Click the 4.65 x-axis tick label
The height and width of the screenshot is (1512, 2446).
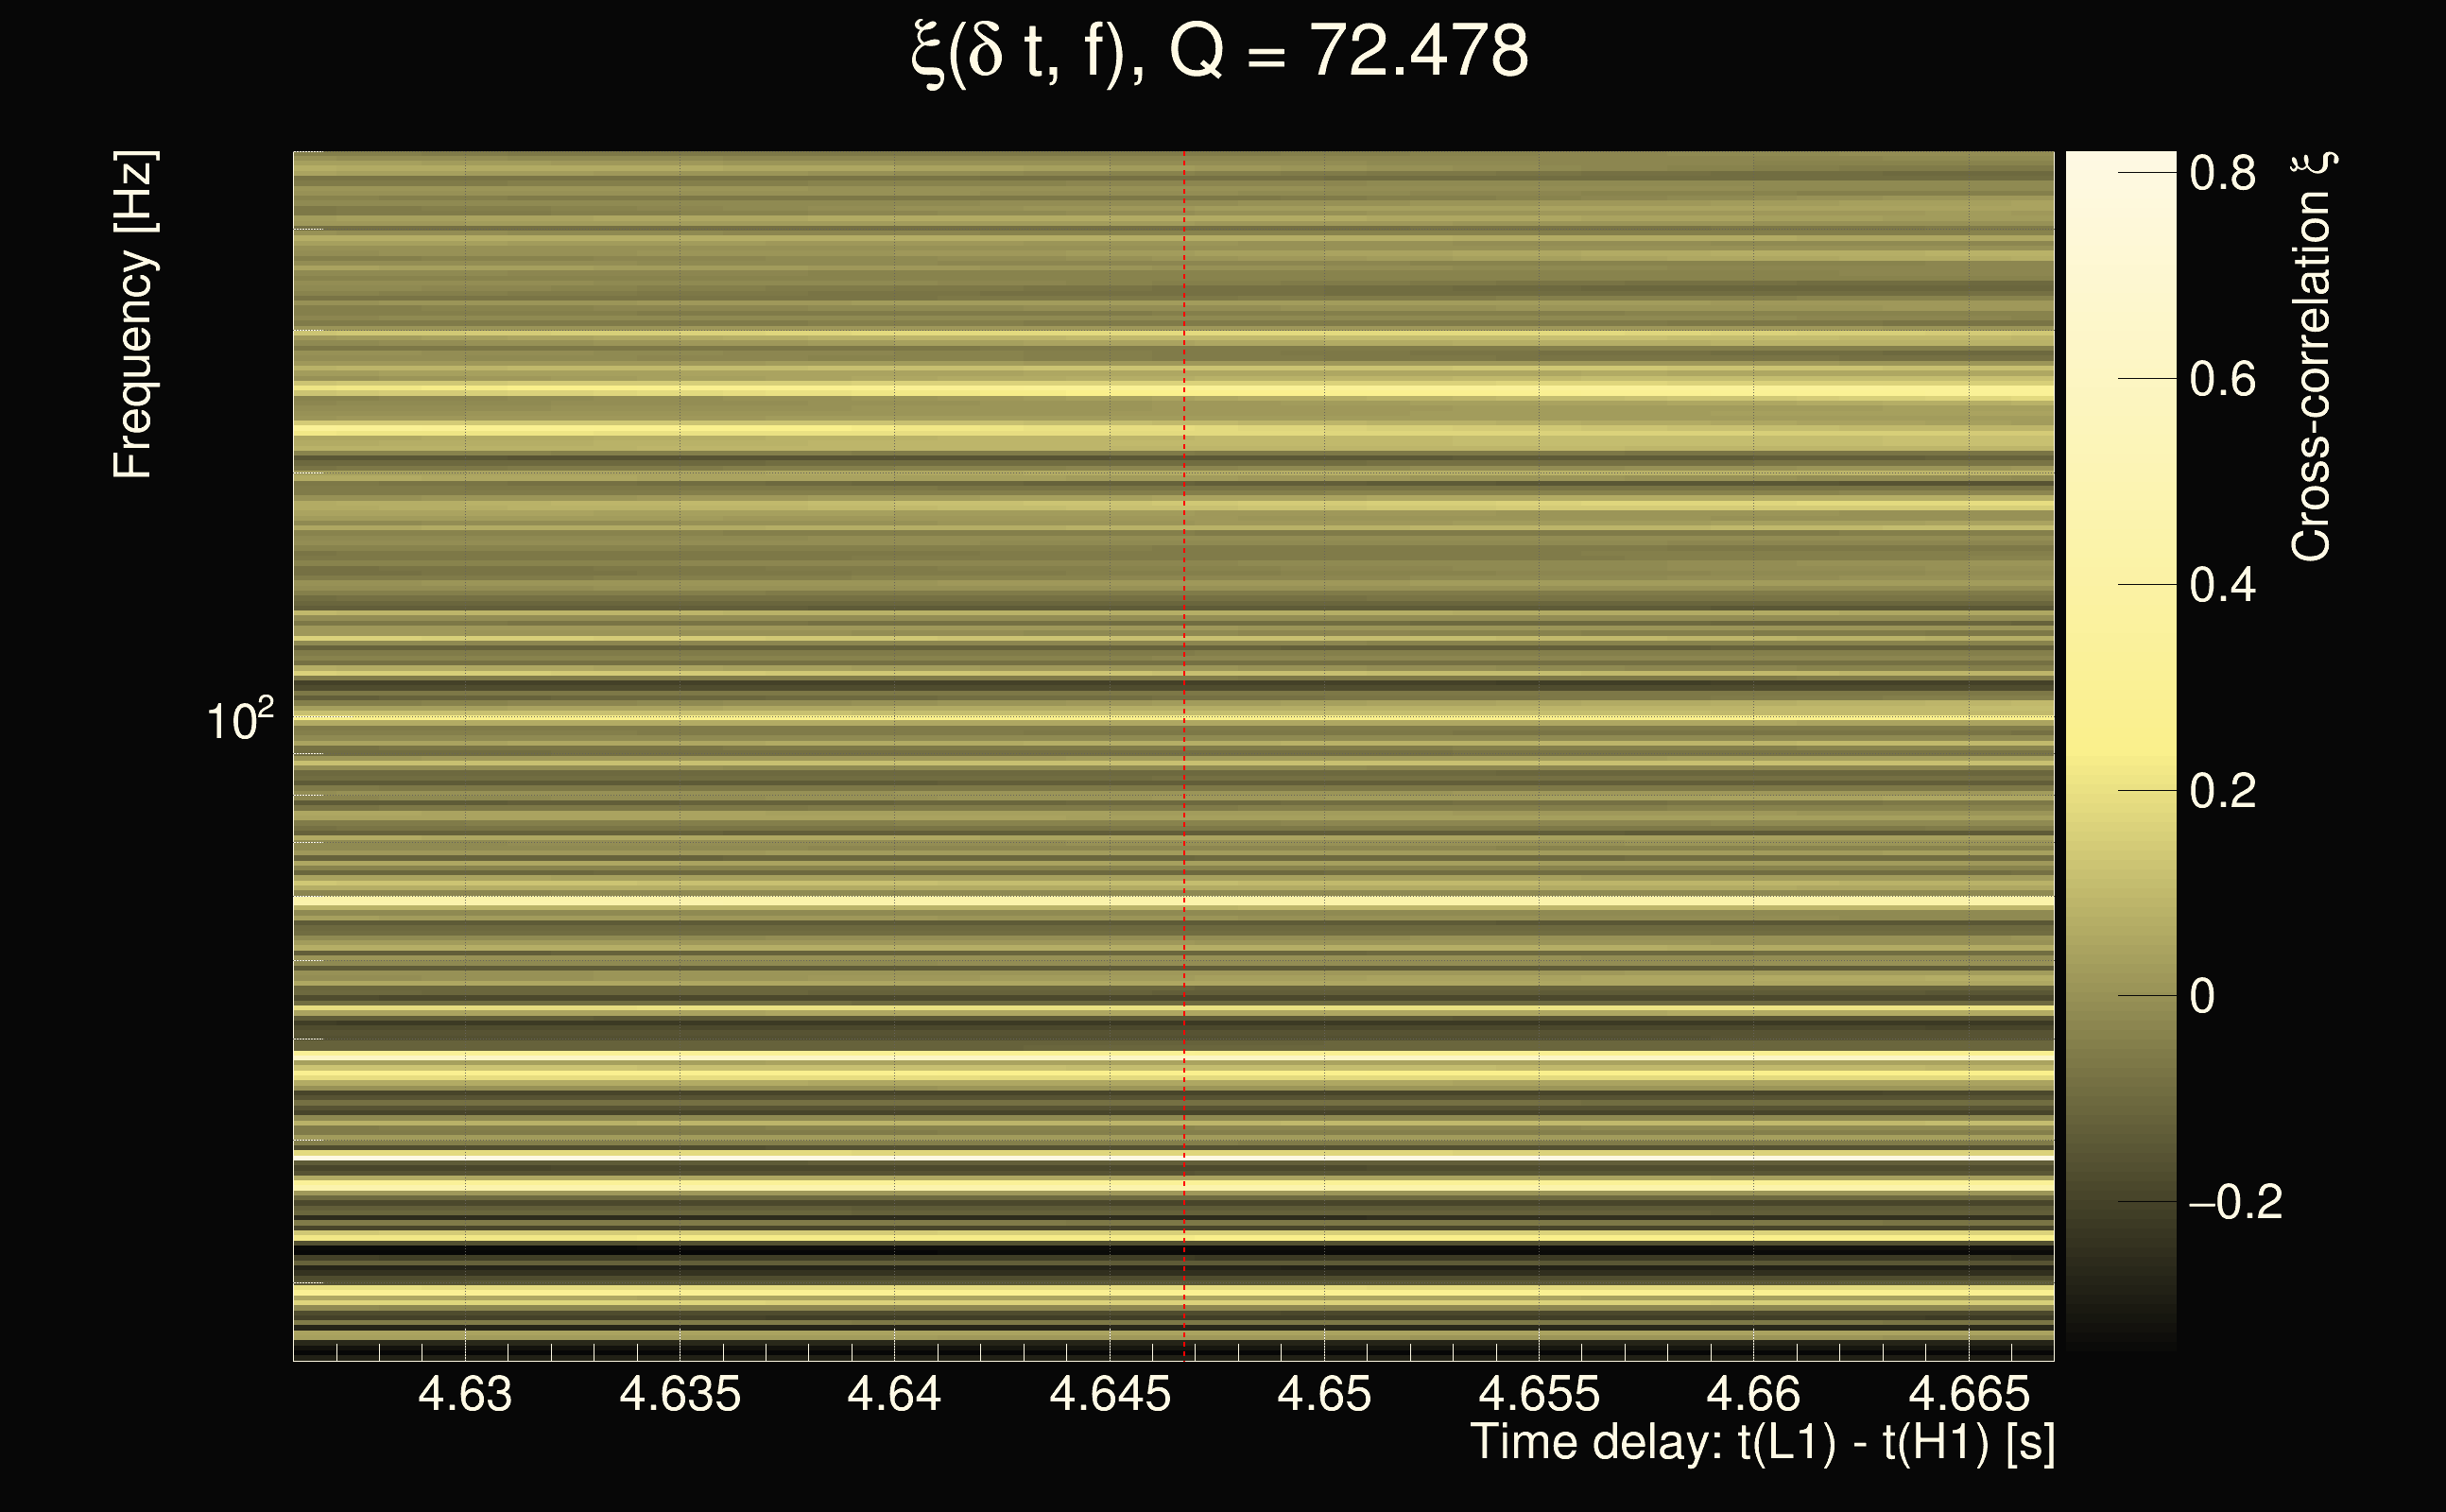coord(1324,1394)
